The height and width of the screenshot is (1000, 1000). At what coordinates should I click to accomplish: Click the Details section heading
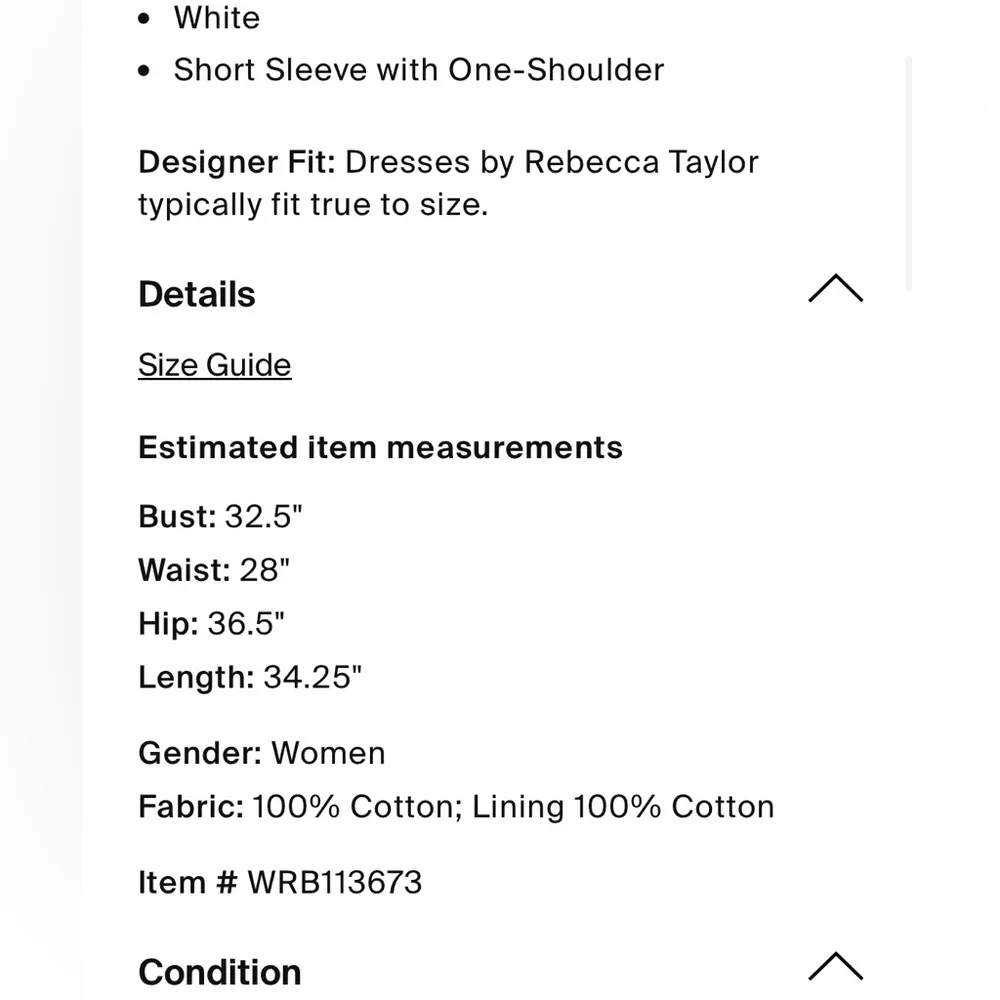click(x=197, y=295)
